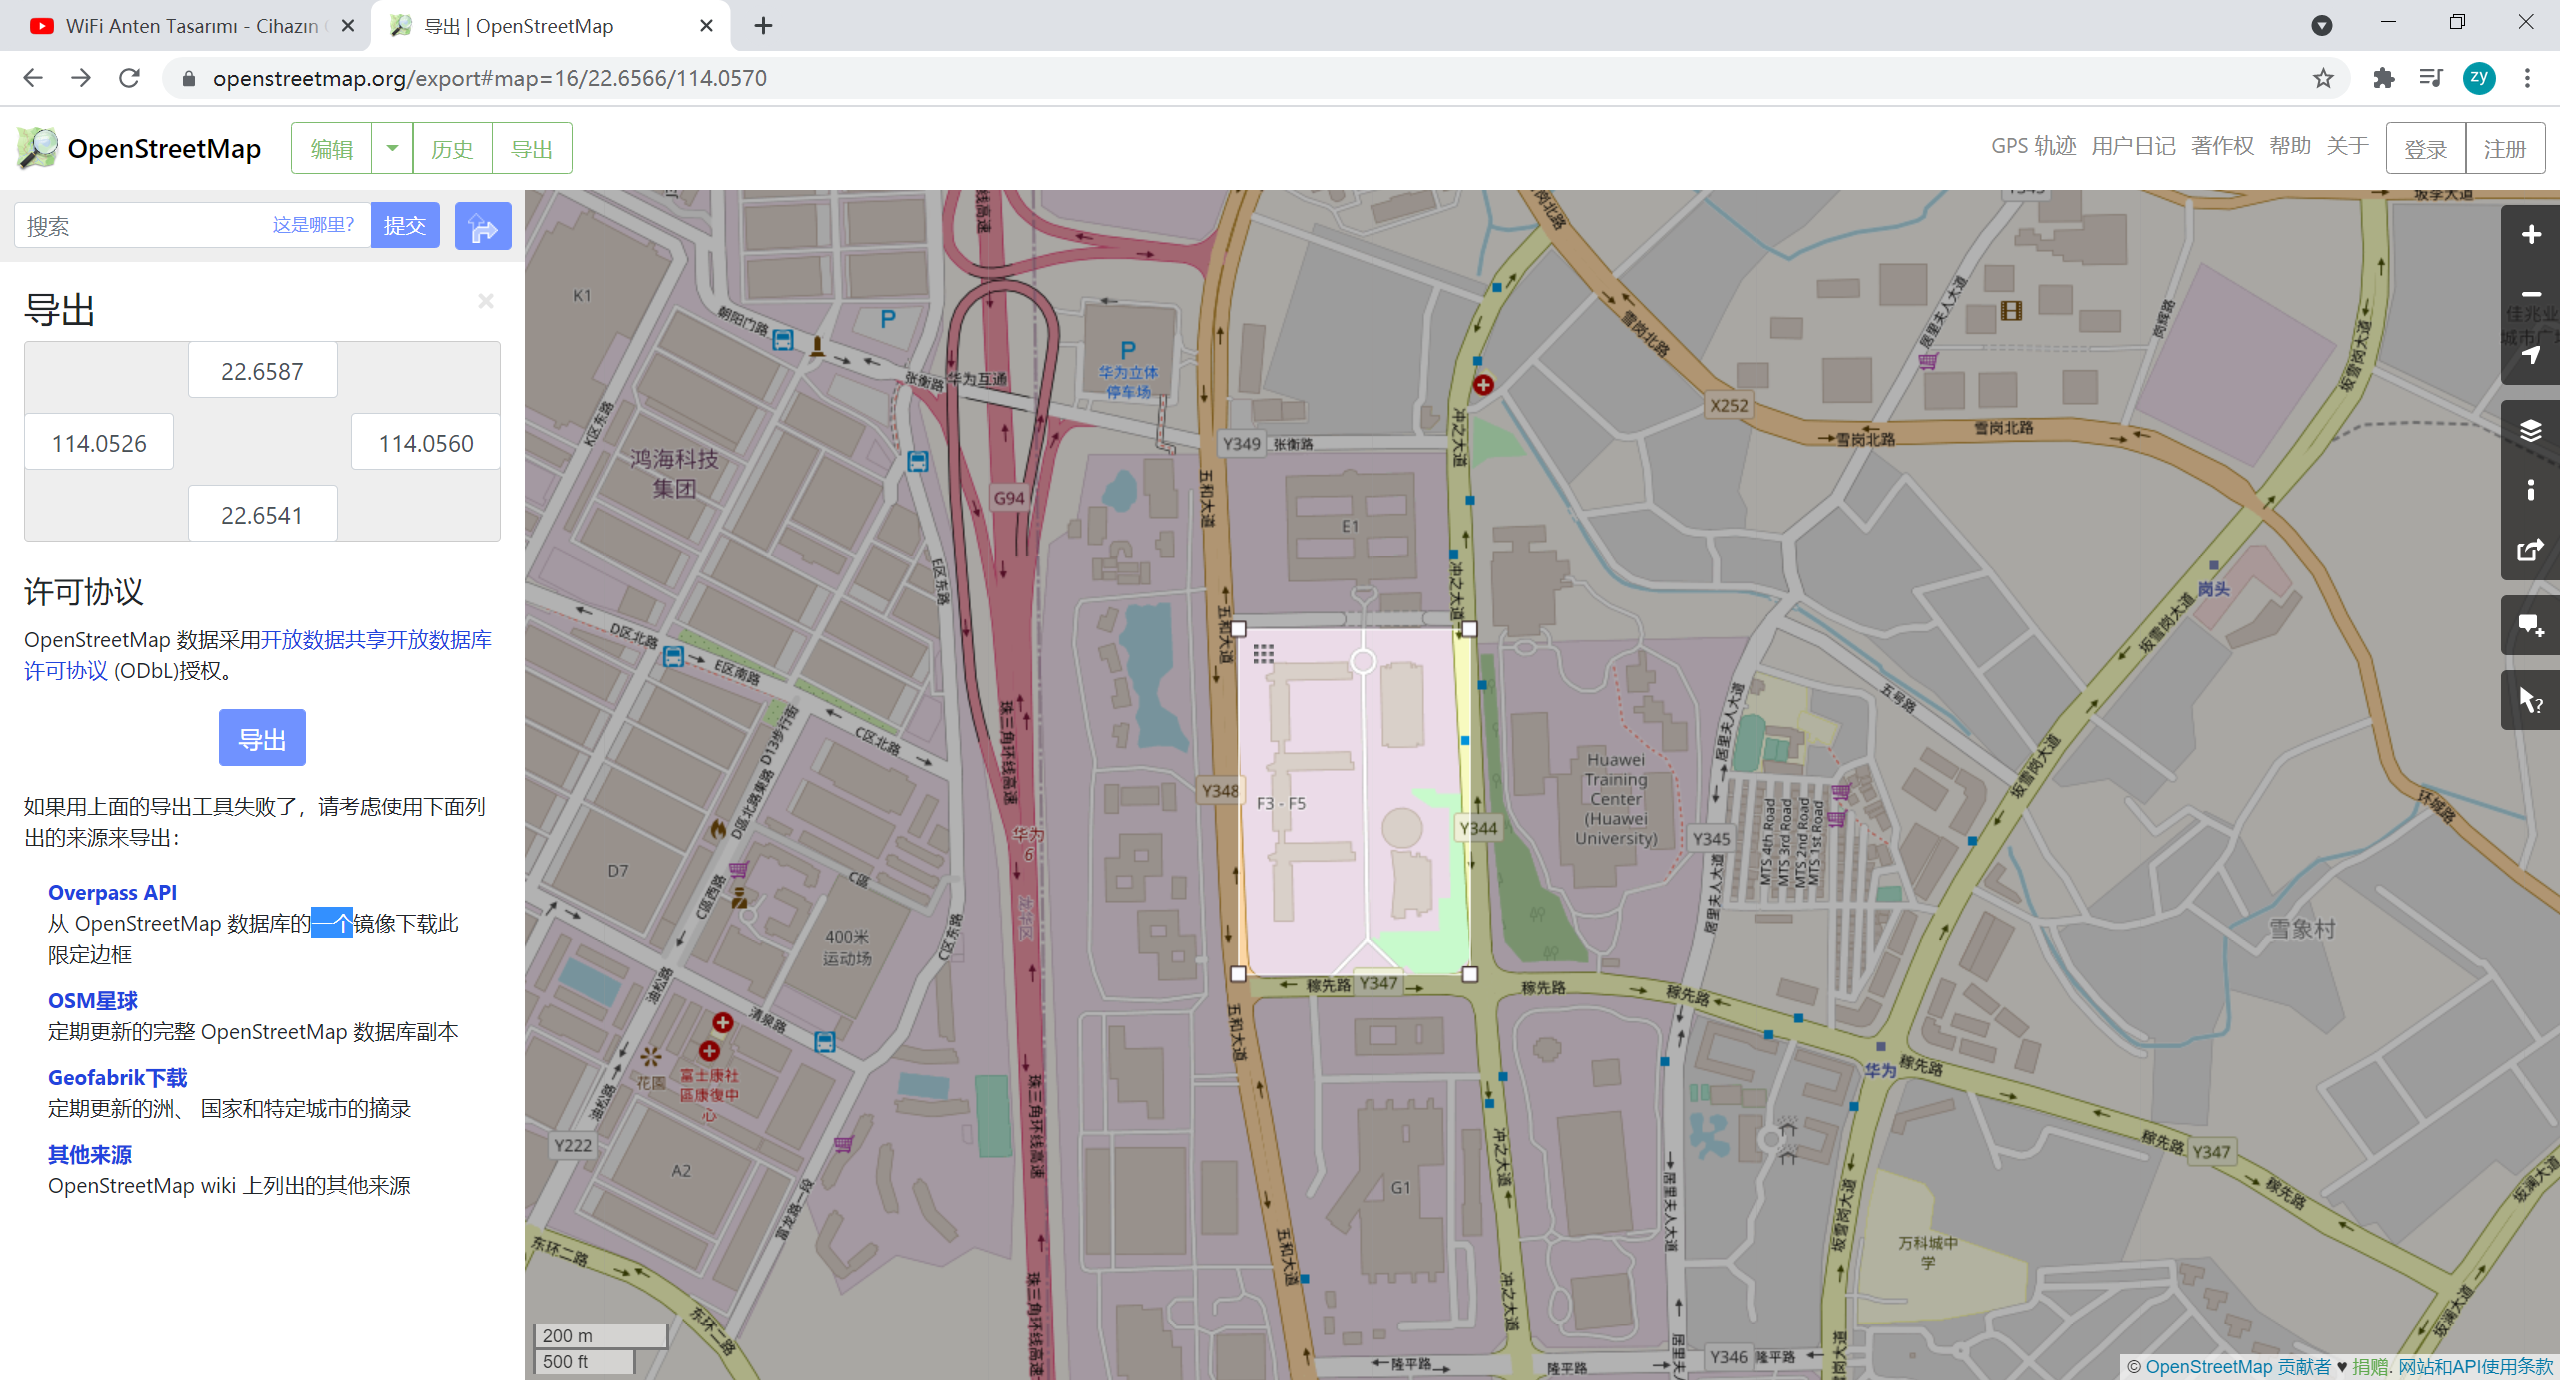The image size is (2560, 1380).
Task: Show my location arrow icon
Action: point(2531,355)
